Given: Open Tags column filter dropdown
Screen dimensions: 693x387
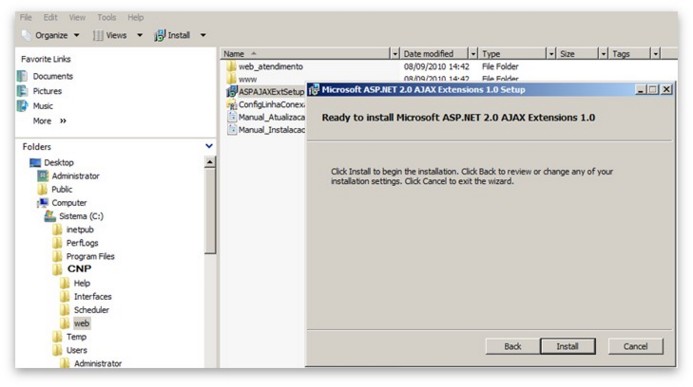Looking at the screenshot, I should 655,54.
